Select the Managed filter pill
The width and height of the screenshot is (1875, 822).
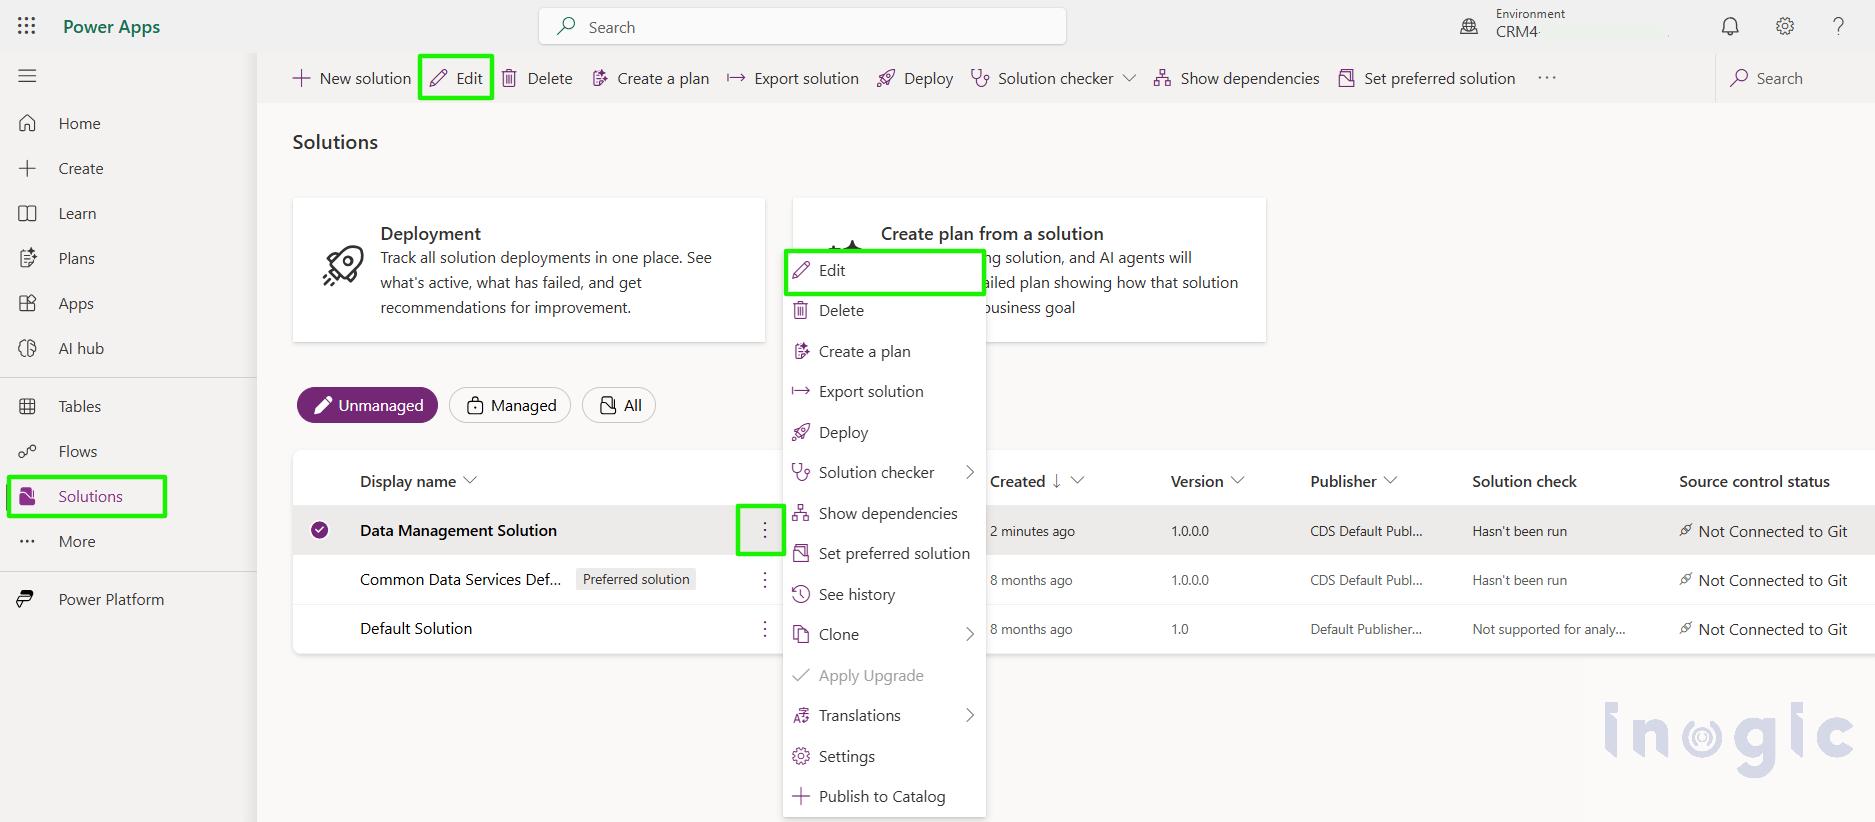(510, 405)
